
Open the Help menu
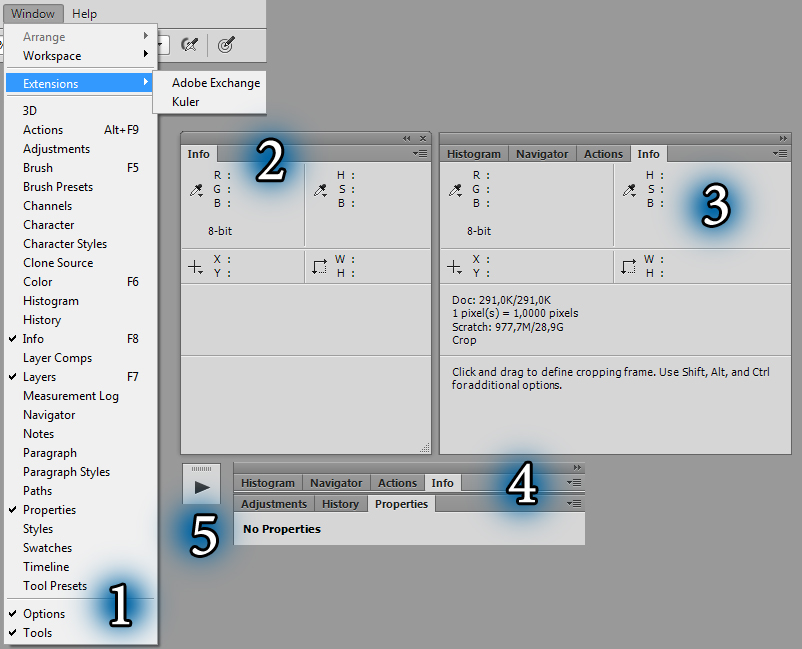click(84, 14)
